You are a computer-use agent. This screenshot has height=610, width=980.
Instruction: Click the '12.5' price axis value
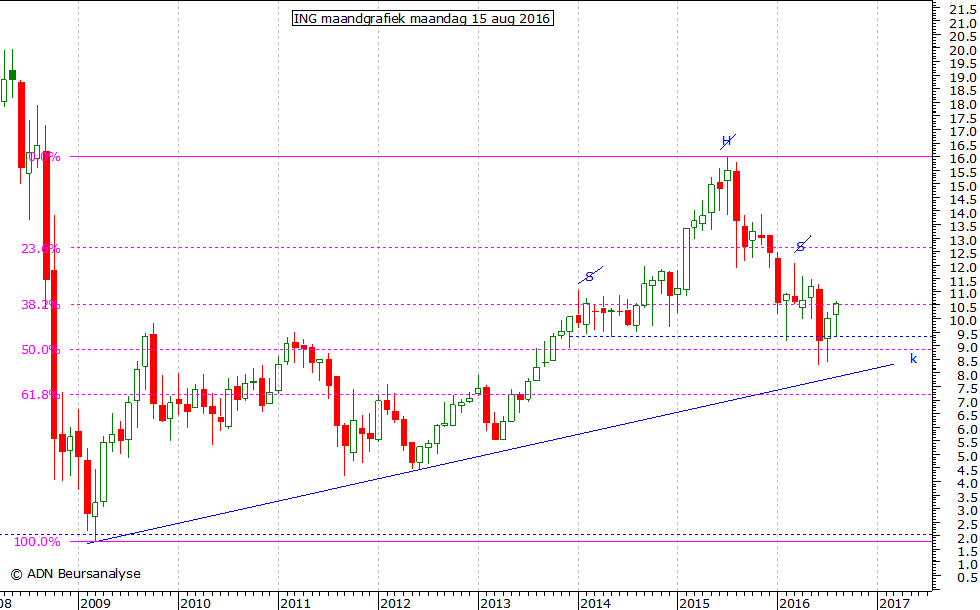pos(963,253)
